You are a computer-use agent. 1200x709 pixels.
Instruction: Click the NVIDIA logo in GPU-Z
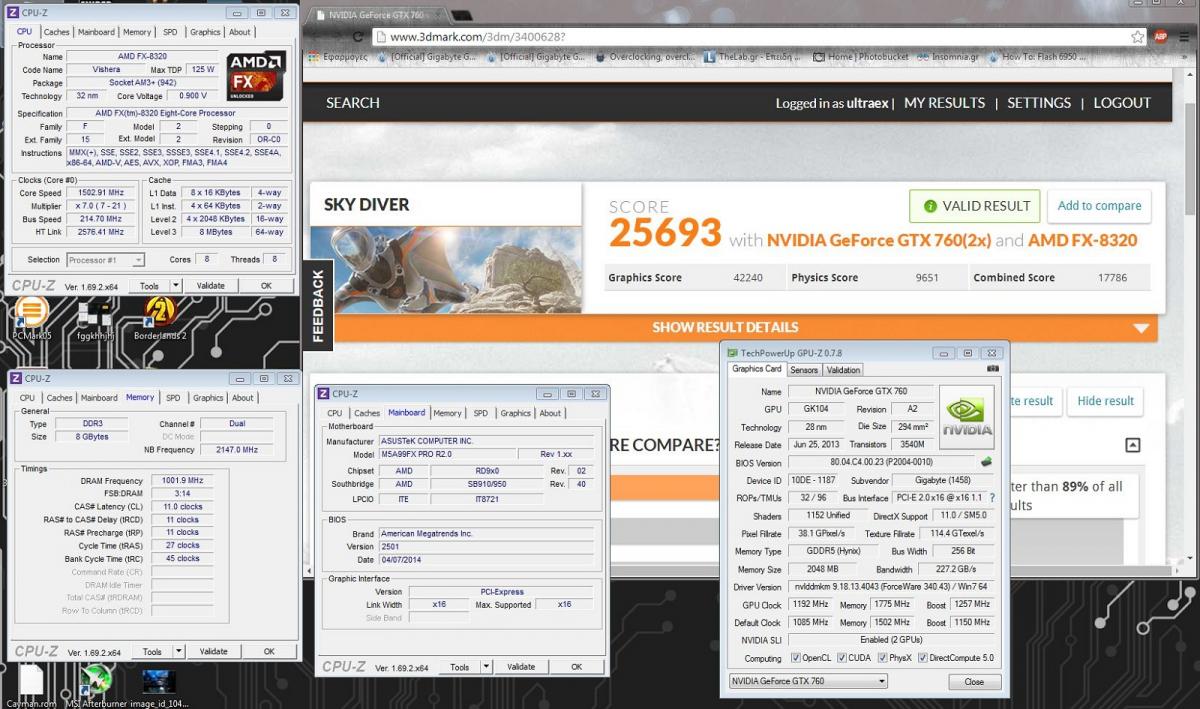(x=966, y=418)
